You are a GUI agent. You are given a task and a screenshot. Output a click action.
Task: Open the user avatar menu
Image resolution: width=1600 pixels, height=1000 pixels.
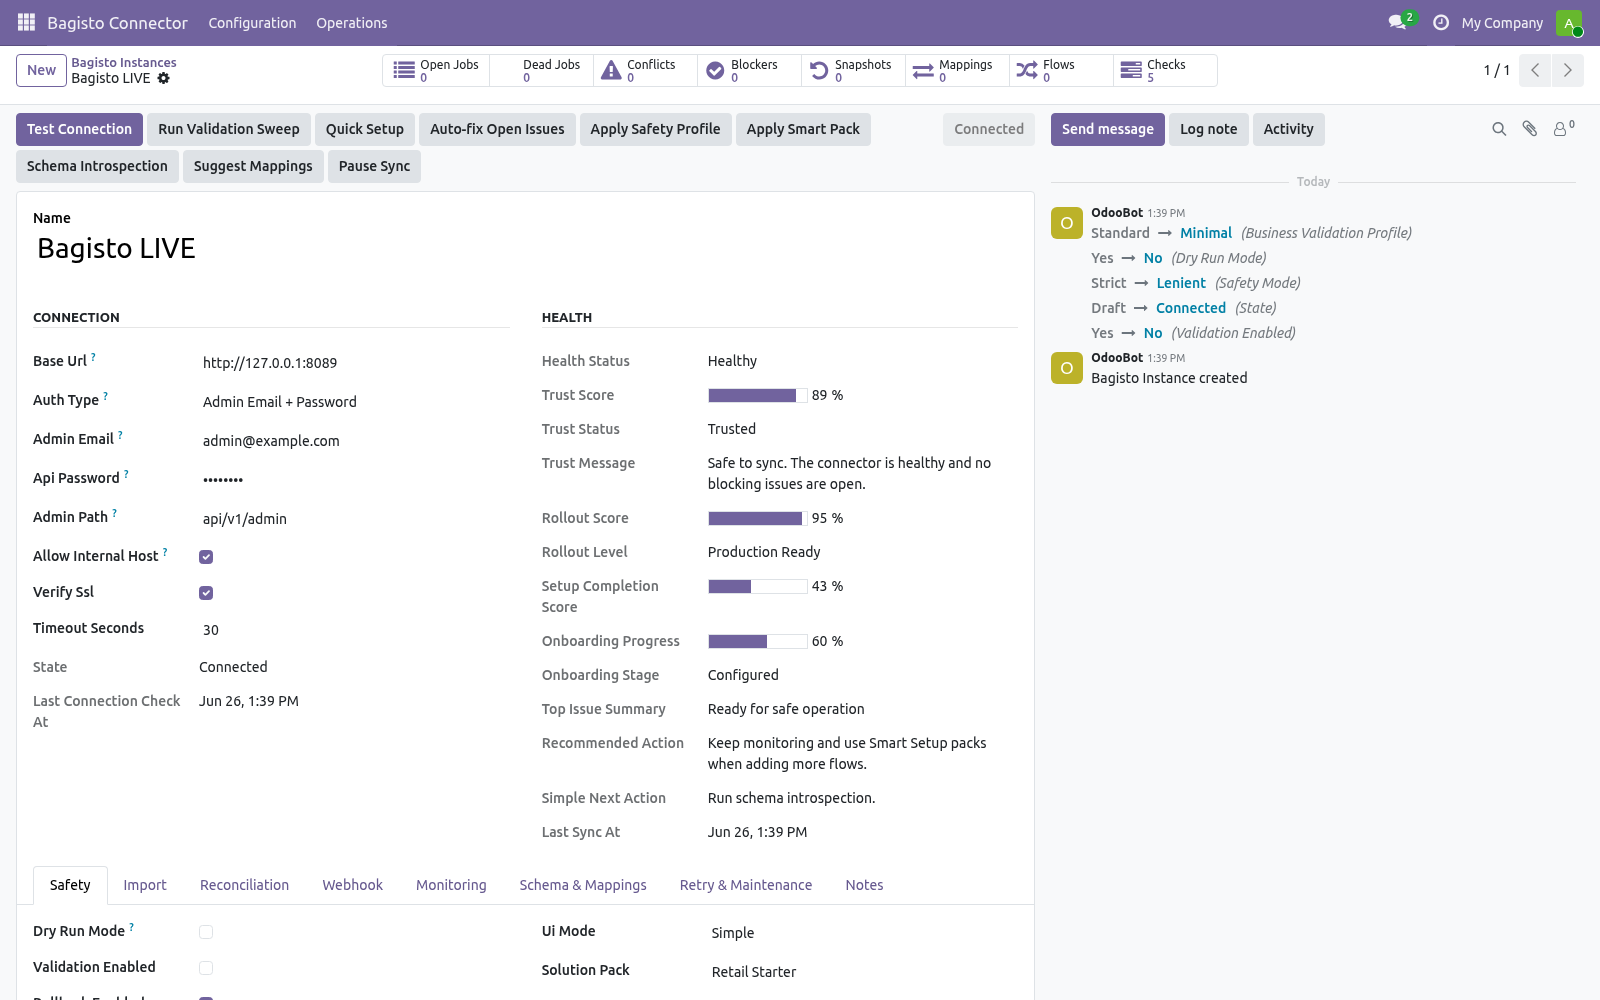pyautogui.click(x=1569, y=22)
